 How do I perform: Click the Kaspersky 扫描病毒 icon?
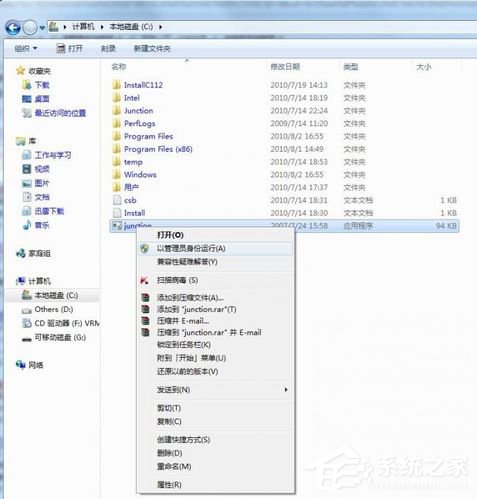coord(145,280)
